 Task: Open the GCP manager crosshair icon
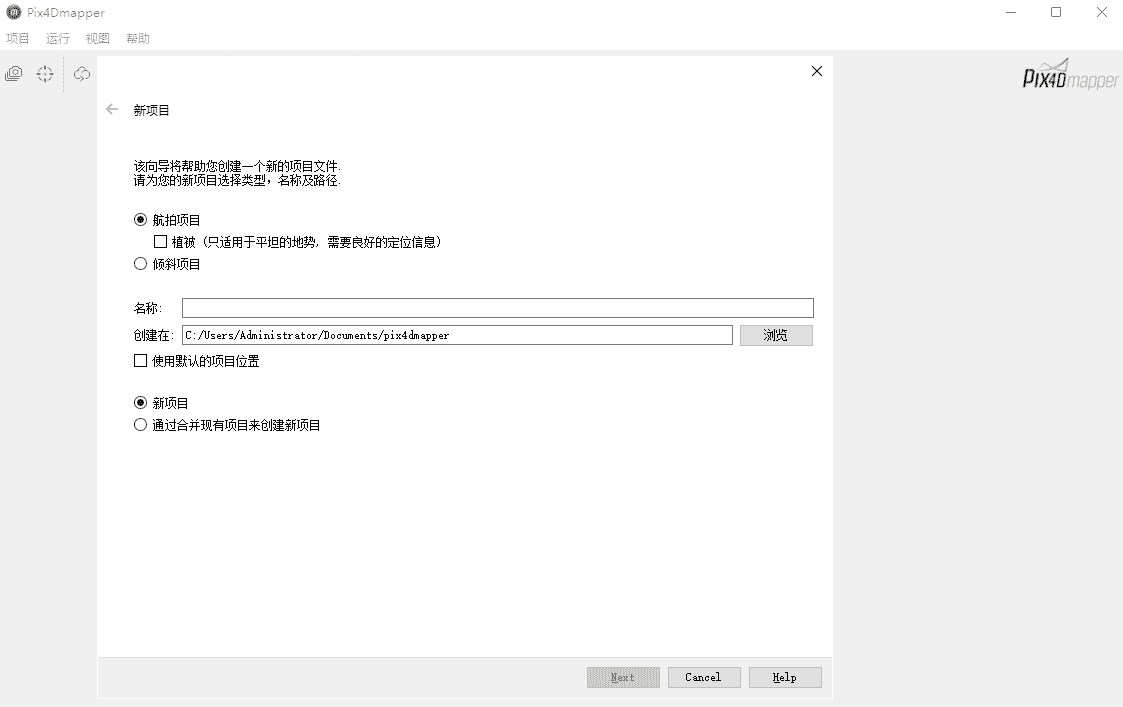pyautogui.click(x=45, y=74)
